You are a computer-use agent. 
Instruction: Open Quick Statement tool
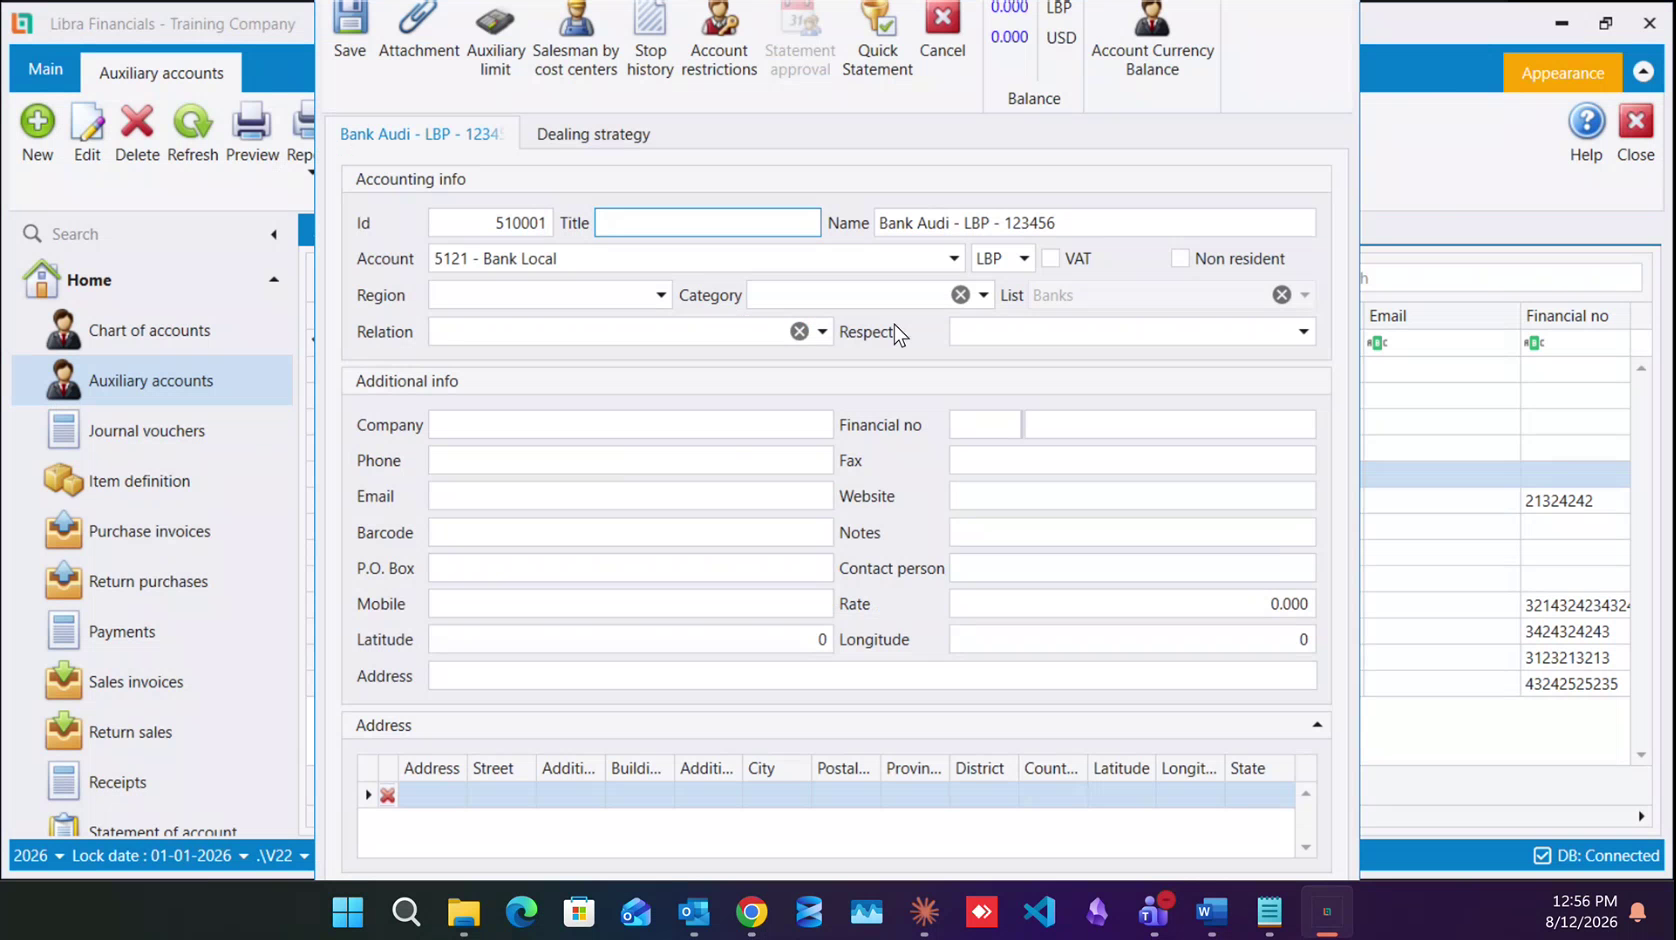pos(877,40)
